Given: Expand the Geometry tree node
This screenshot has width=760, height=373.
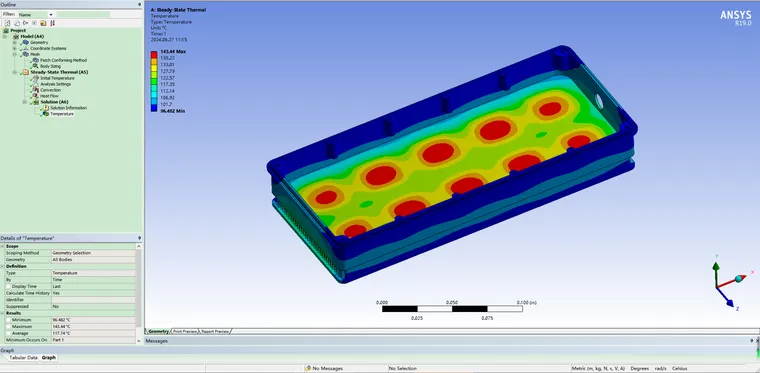Looking at the screenshot, I should tap(15, 42).
